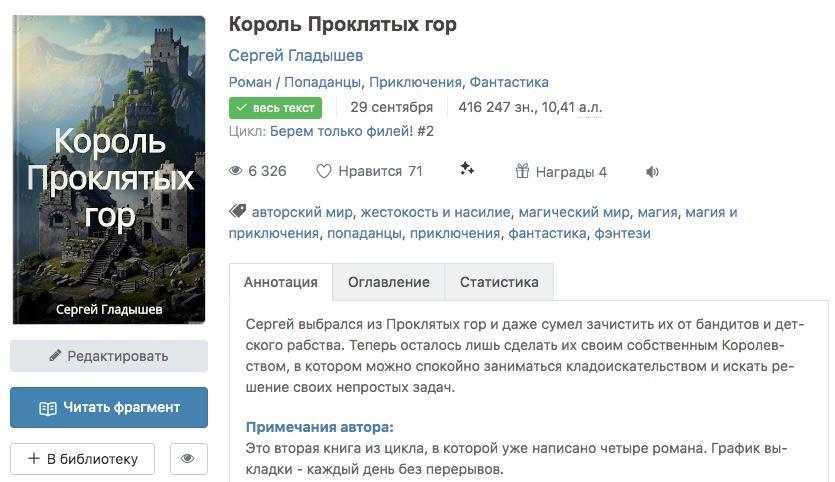Select the Аннотация tab
The width and height of the screenshot is (835, 482).
tap(281, 282)
